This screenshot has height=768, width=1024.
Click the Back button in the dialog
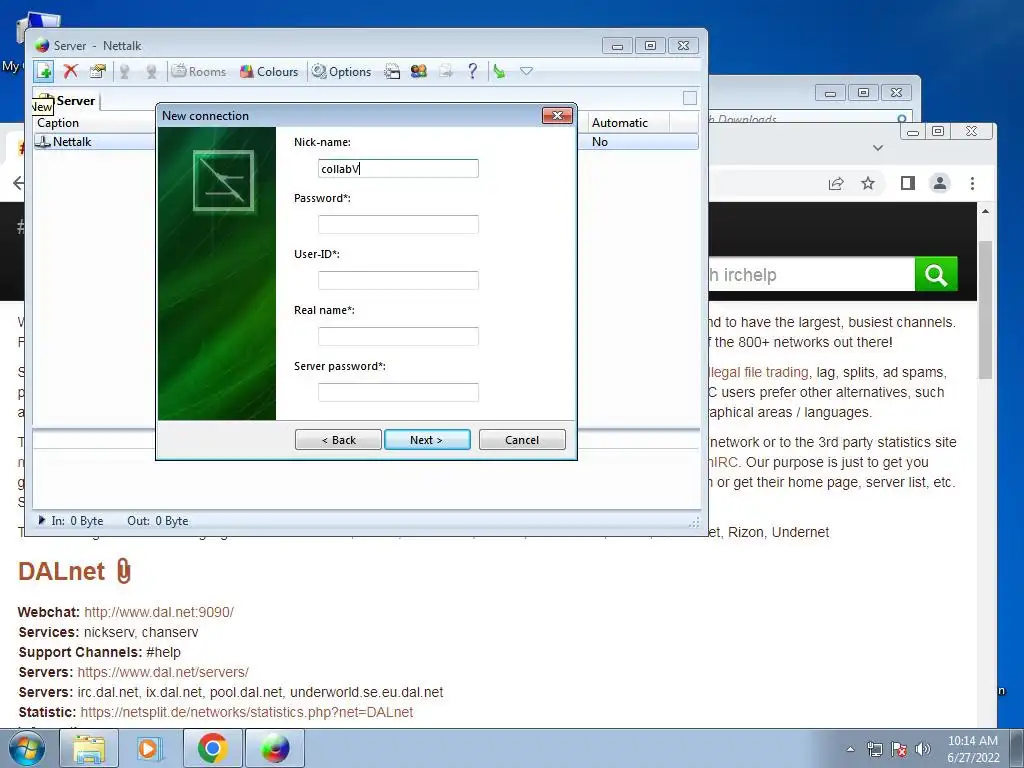point(338,440)
